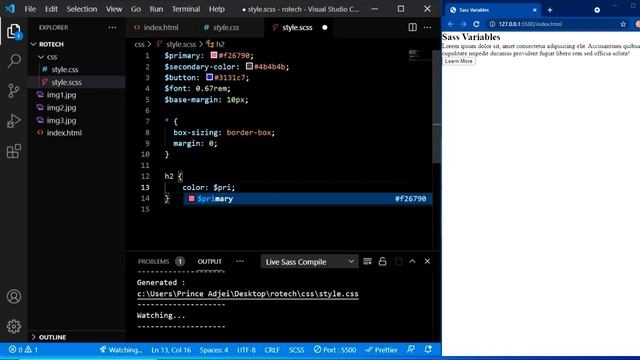Clear the output panel with list icon

pos(367,261)
